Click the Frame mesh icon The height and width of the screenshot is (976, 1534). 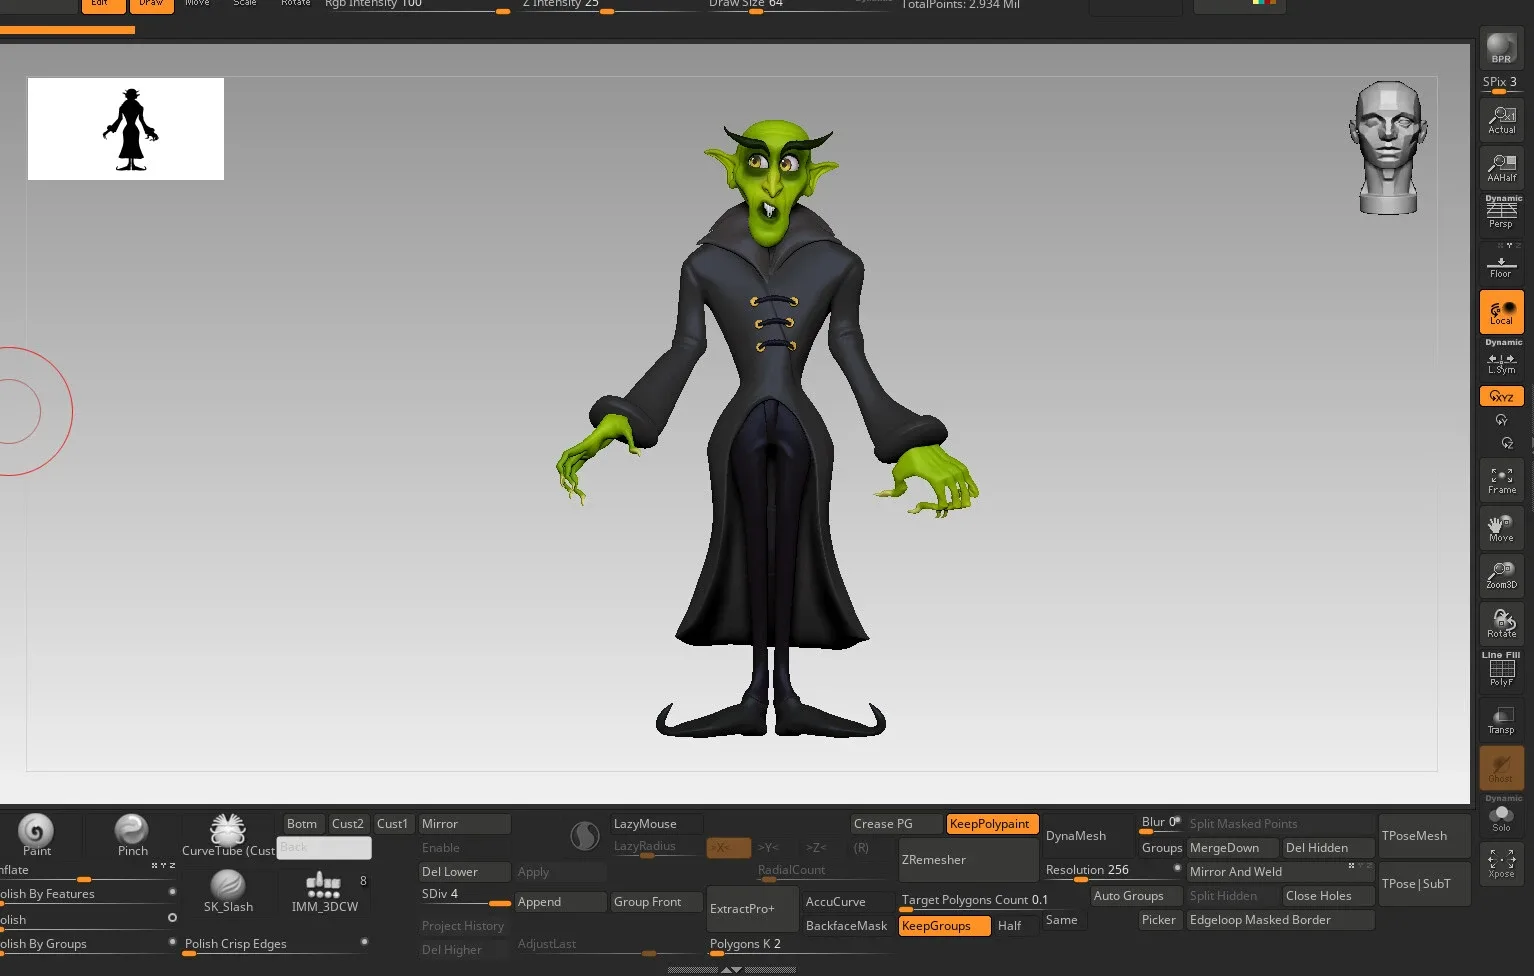click(x=1501, y=480)
